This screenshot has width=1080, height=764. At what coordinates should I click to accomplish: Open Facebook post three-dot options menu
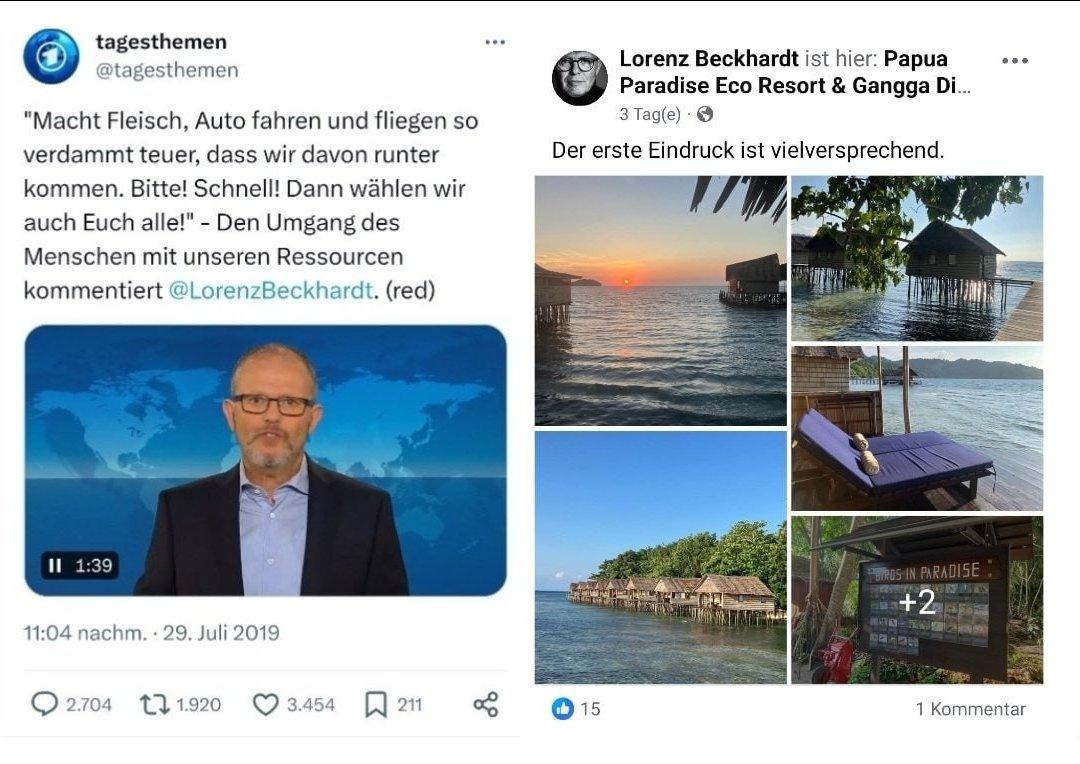coord(1015,61)
